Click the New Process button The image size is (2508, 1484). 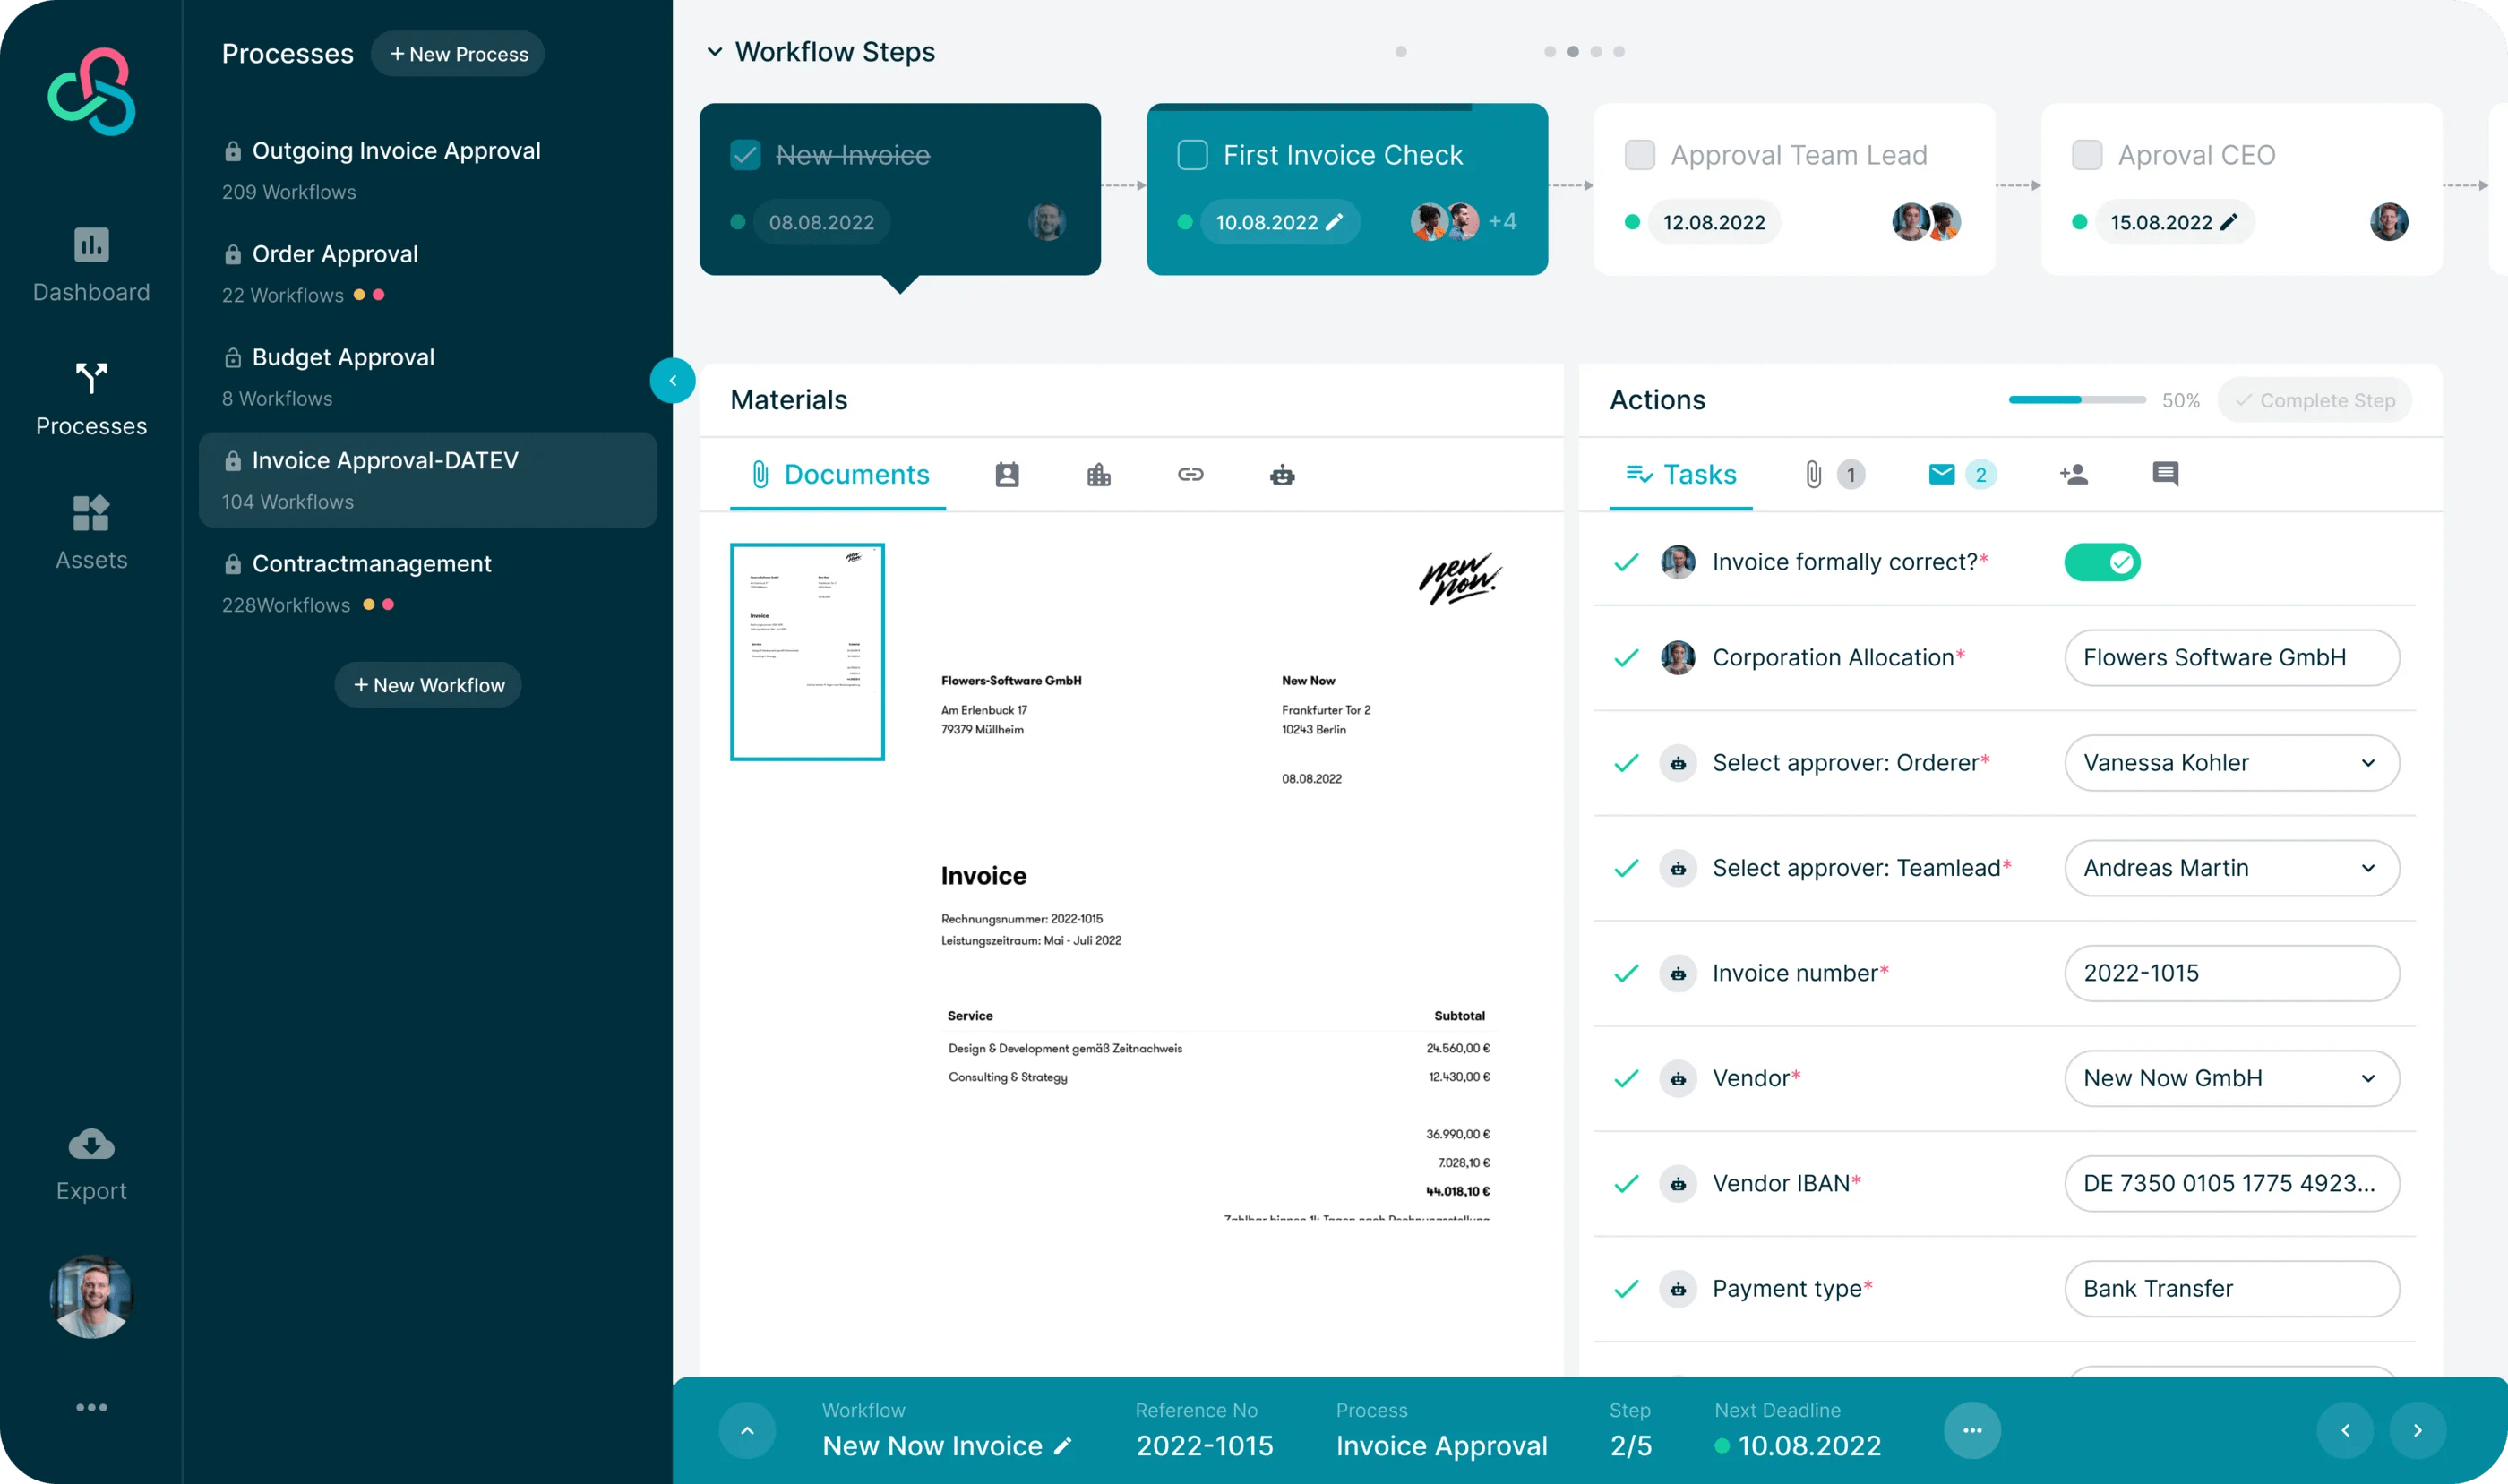(x=458, y=53)
